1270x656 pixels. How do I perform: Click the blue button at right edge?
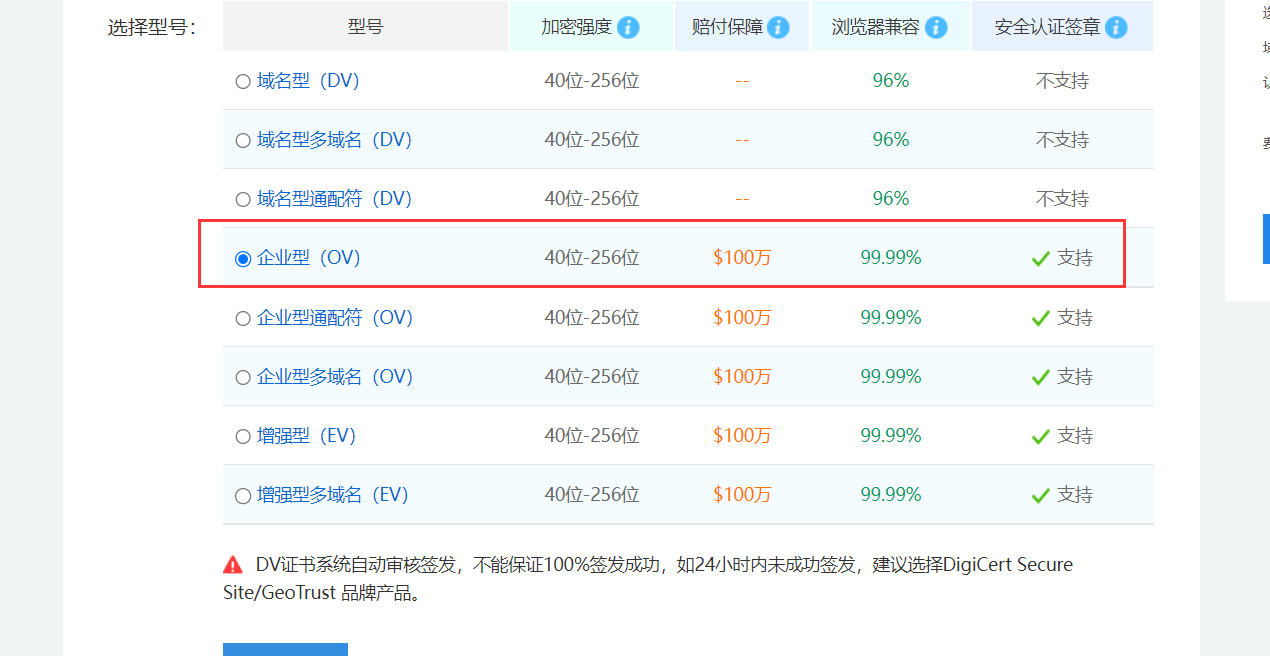pos(1266,239)
